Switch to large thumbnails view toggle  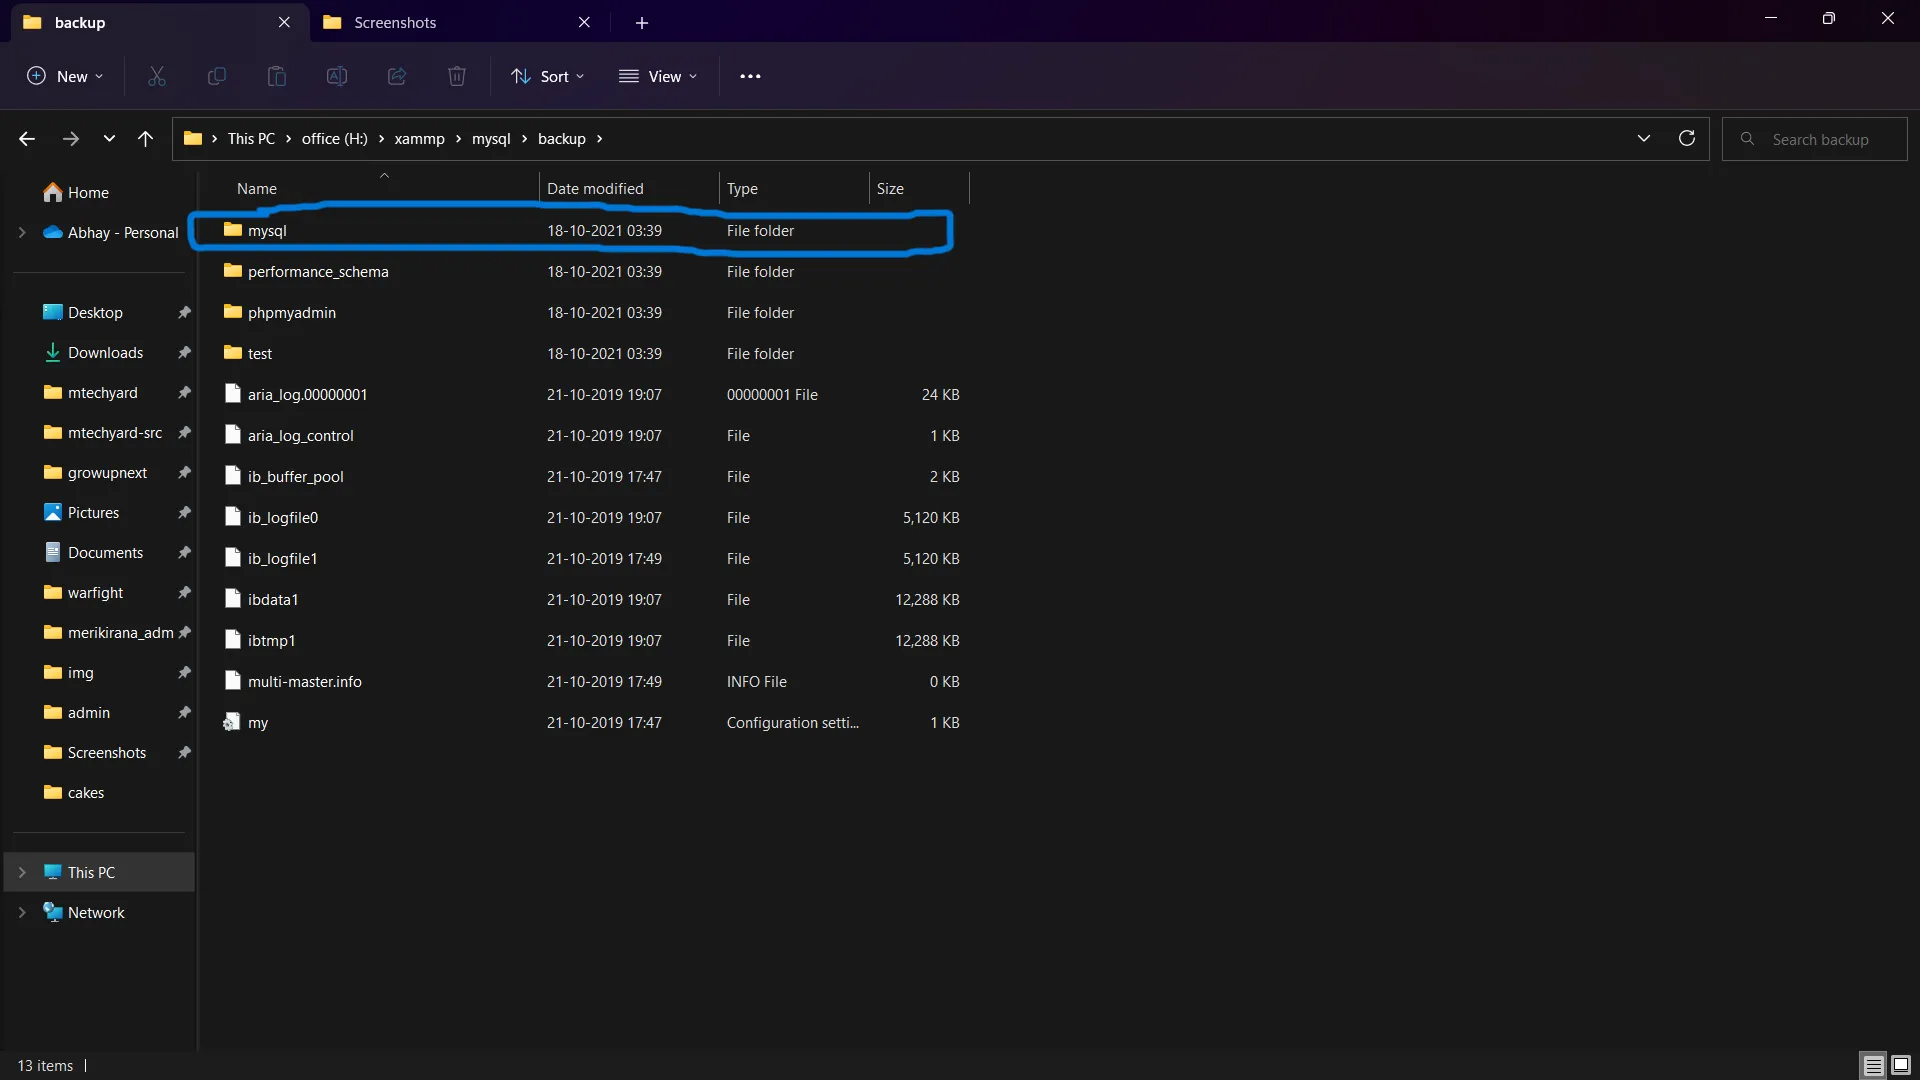(1901, 1065)
